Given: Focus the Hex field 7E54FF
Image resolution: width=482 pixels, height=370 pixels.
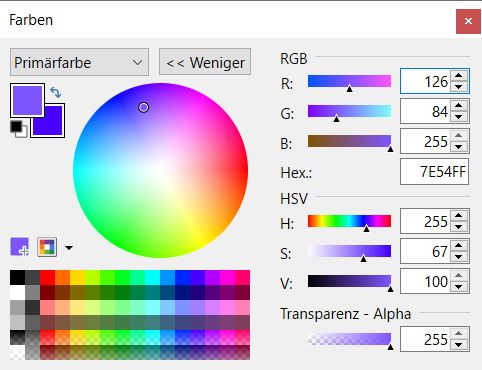Looking at the screenshot, I should pyautogui.click(x=434, y=172).
